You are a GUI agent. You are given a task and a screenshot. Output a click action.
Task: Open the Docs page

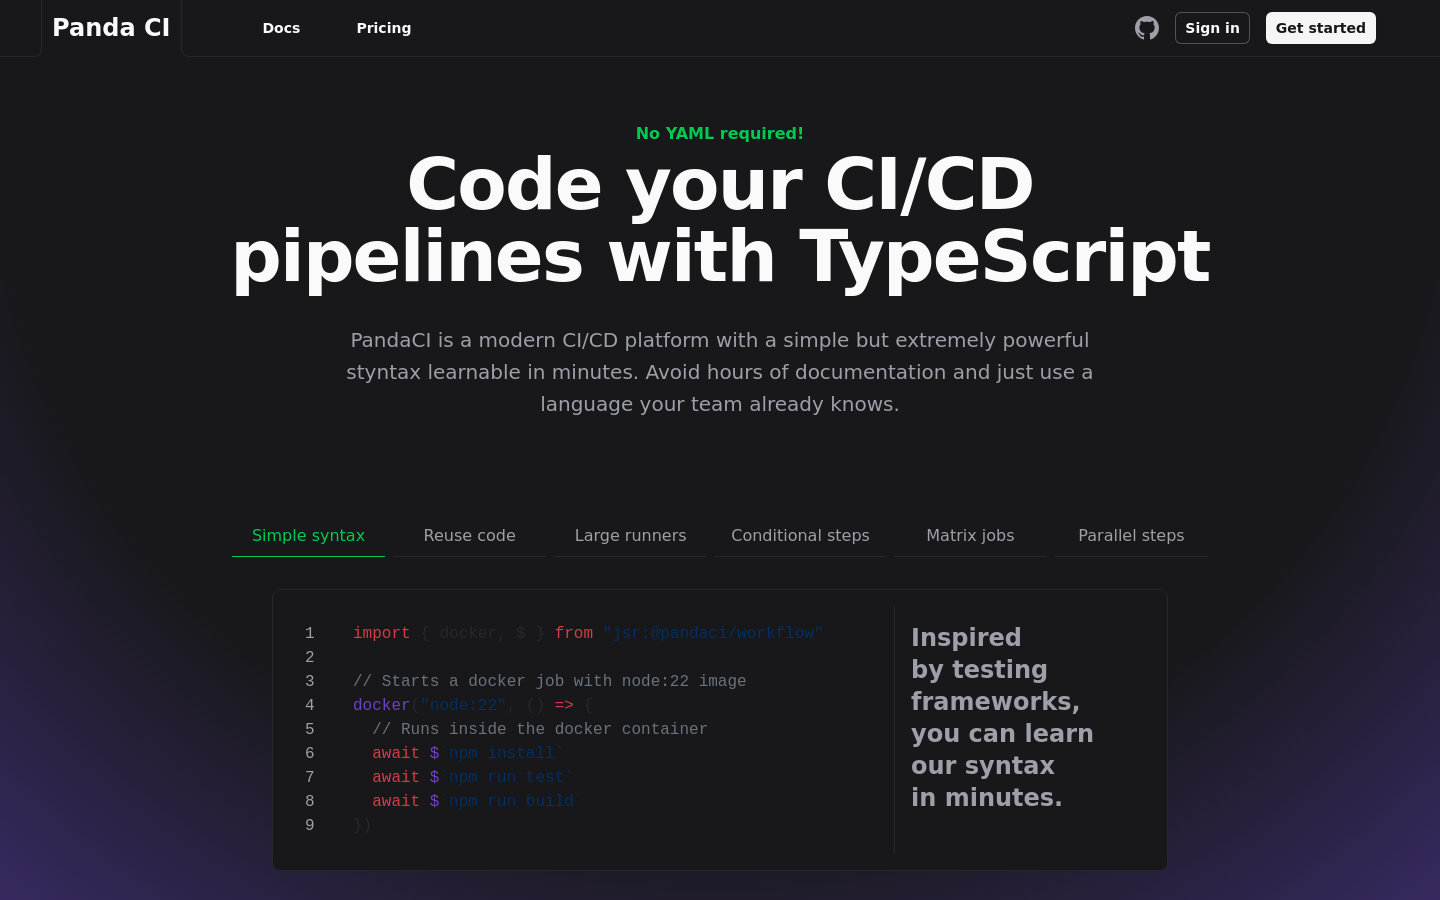(281, 28)
